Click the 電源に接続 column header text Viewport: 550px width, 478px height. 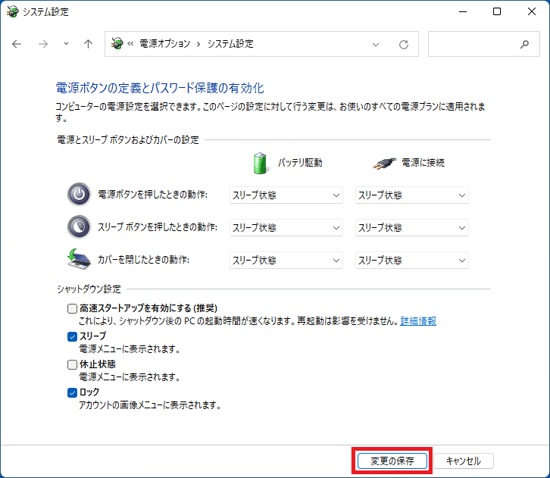tap(423, 163)
